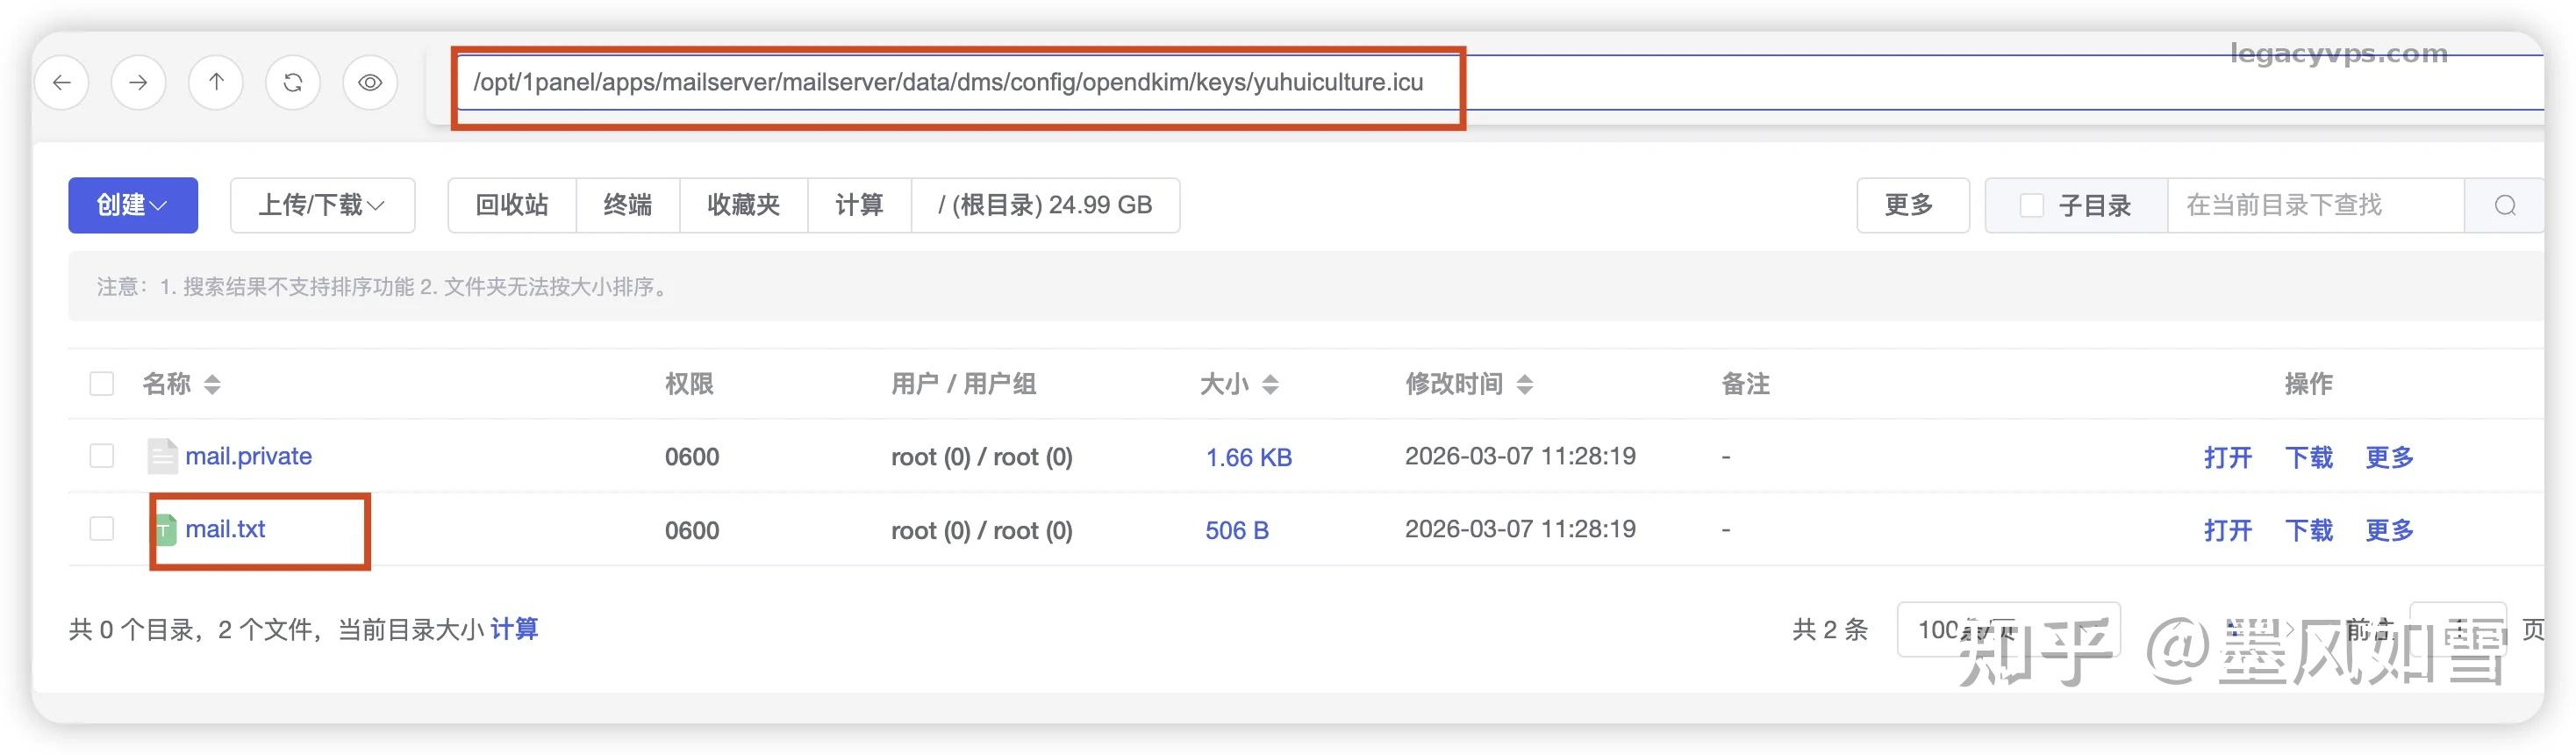Sort by 大小 column
The width and height of the screenshot is (2576, 755).
click(1239, 384)
